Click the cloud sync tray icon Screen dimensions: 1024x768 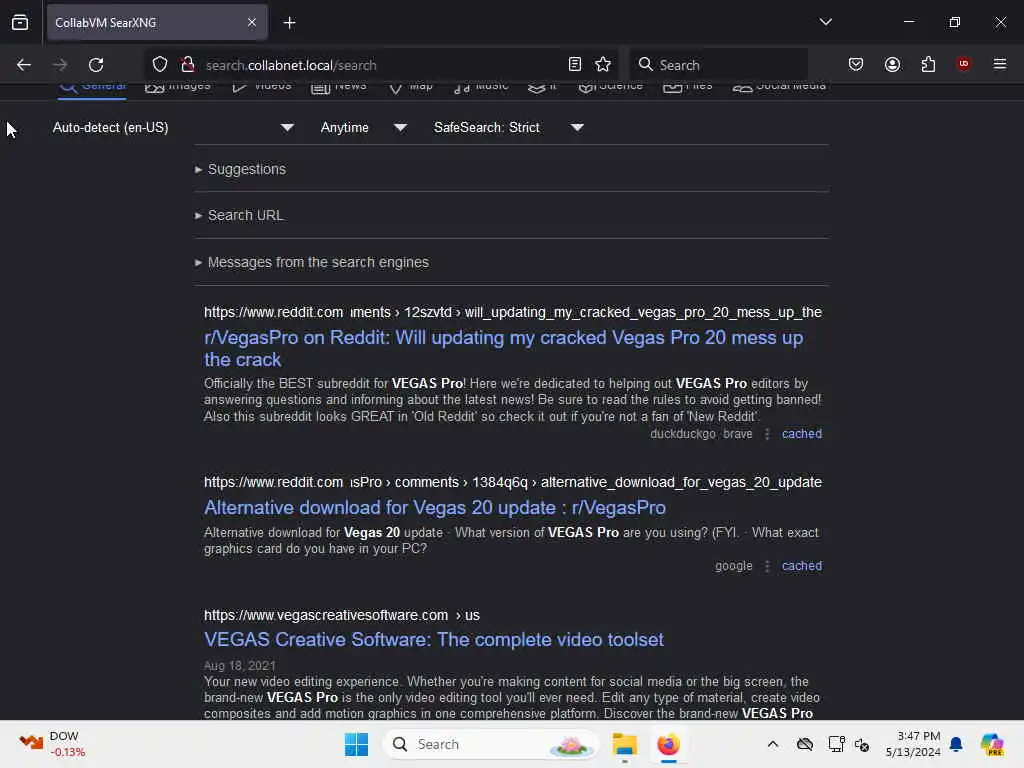click(805, 744)
